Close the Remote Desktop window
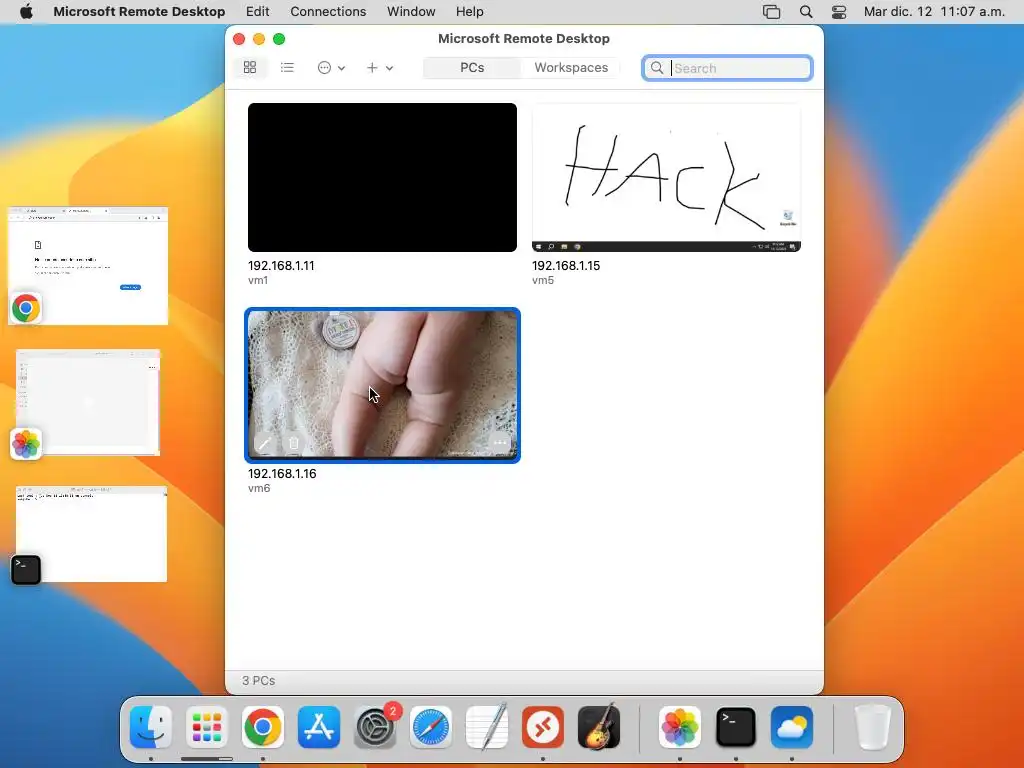Screen dimensions: 1024x768 (x=239, y=39)
